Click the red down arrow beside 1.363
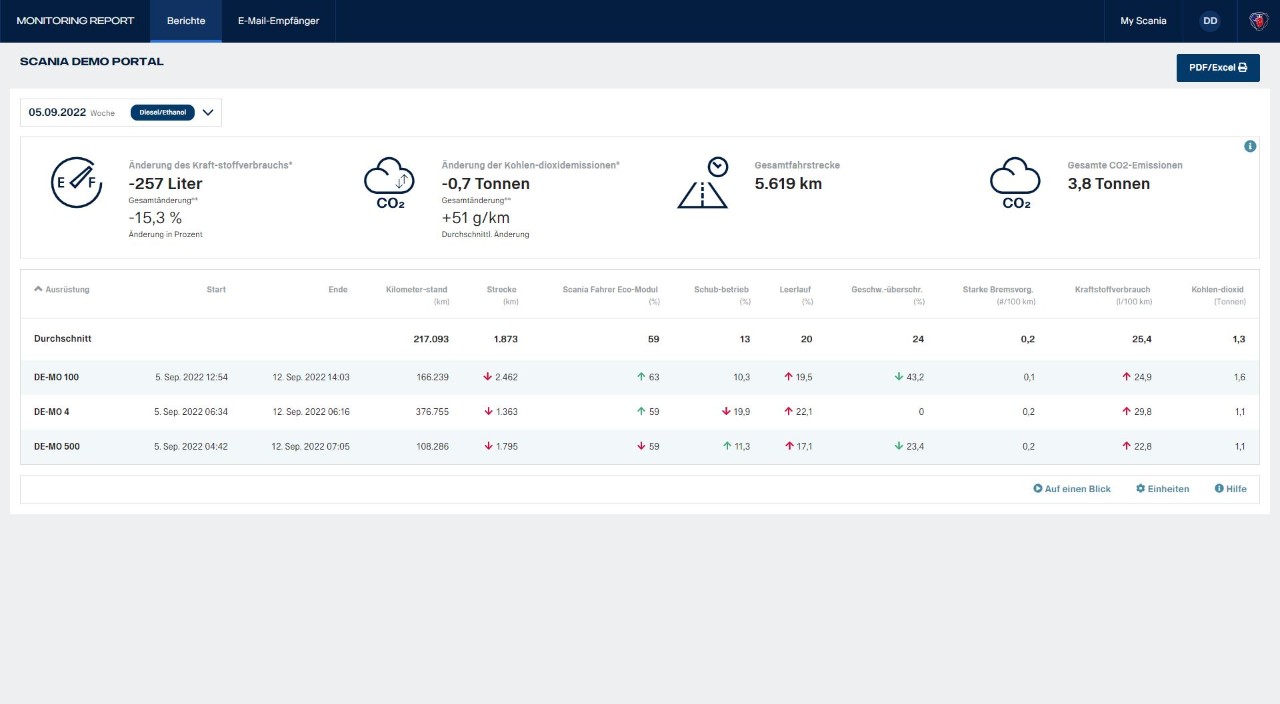This screenshot has height=704, width=1280. pos(487,412)
